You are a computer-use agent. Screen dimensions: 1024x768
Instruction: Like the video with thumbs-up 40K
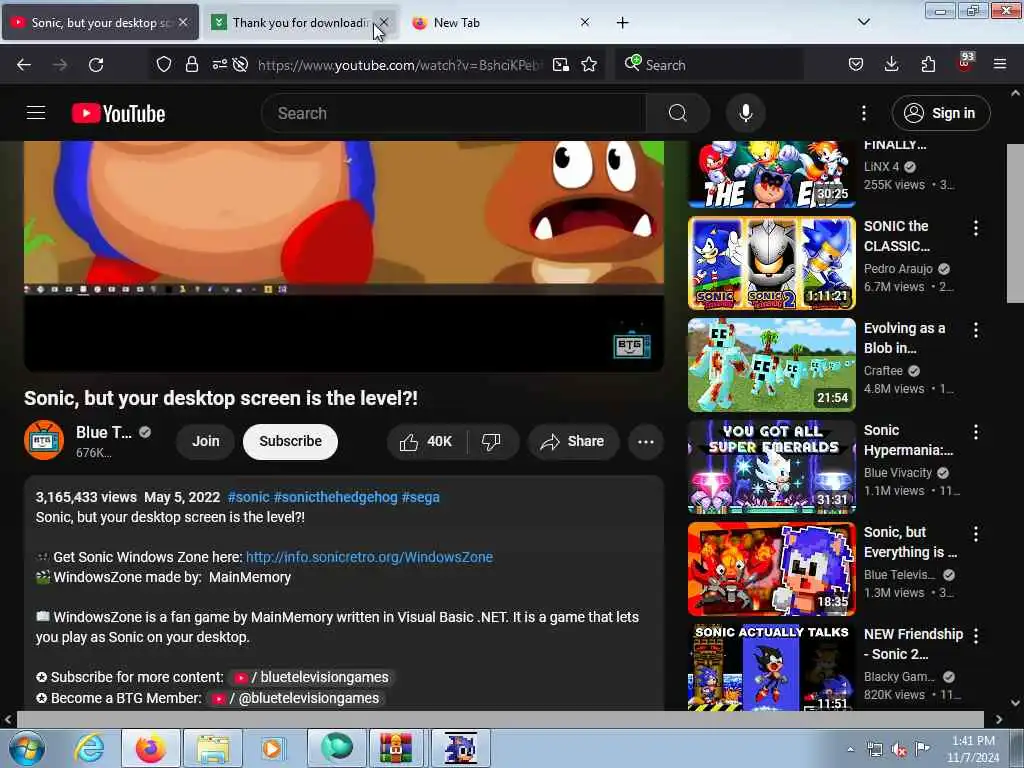point(427,441)
